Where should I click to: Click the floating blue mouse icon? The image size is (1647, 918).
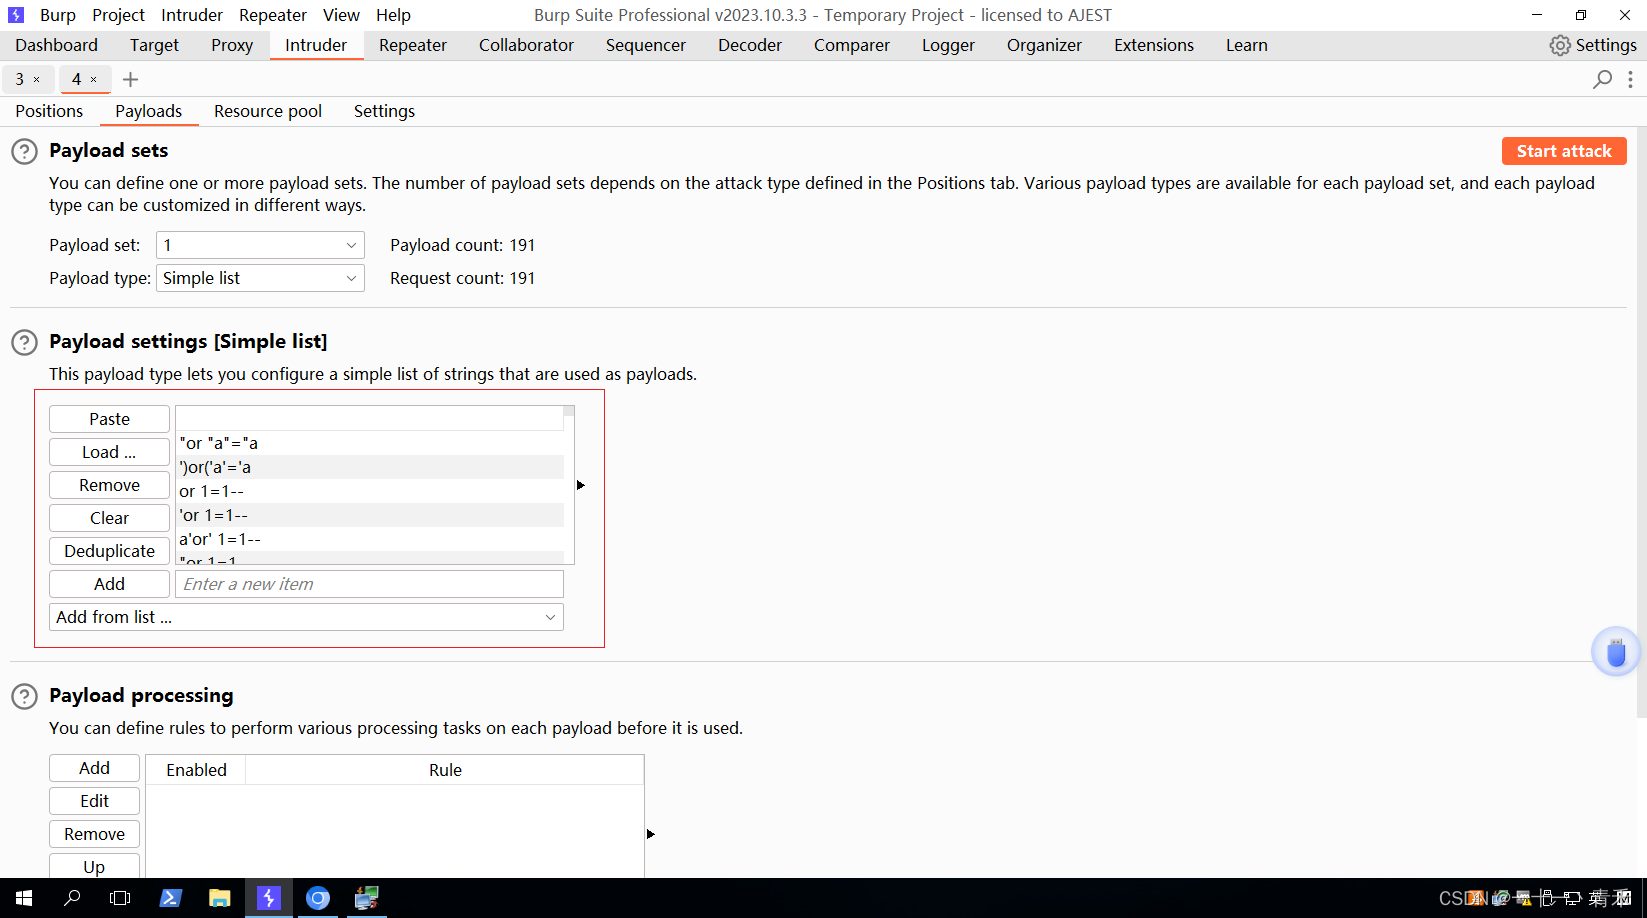[1616, 652]
